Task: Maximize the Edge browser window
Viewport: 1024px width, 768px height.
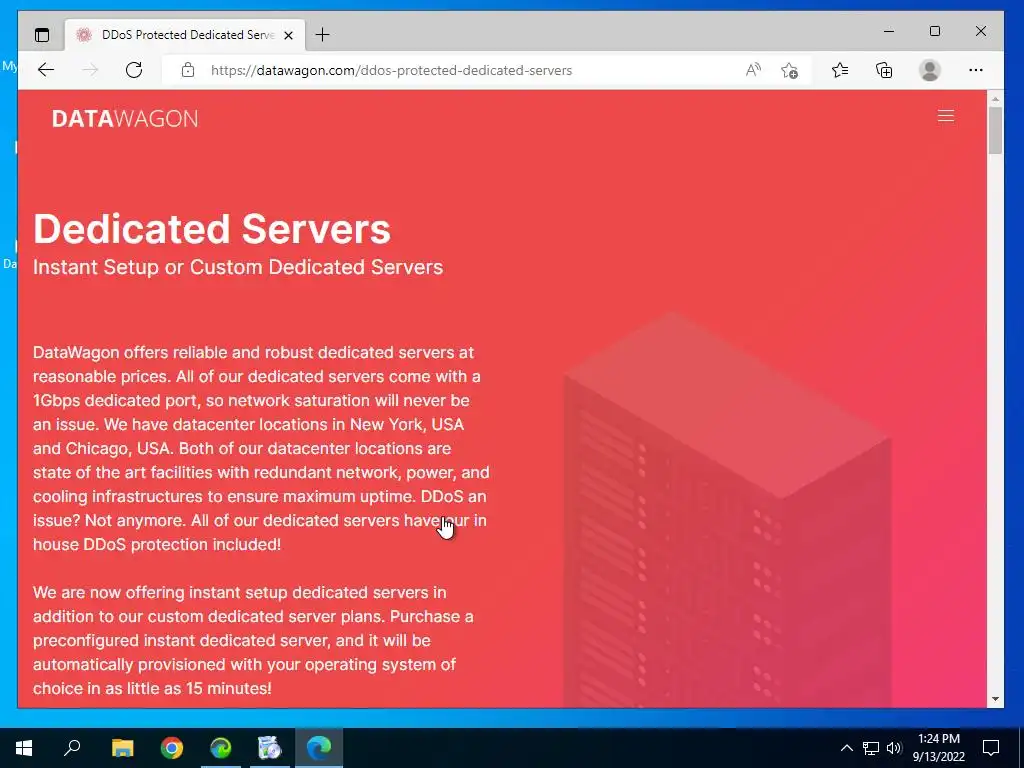Action: [x=935, y=31]
